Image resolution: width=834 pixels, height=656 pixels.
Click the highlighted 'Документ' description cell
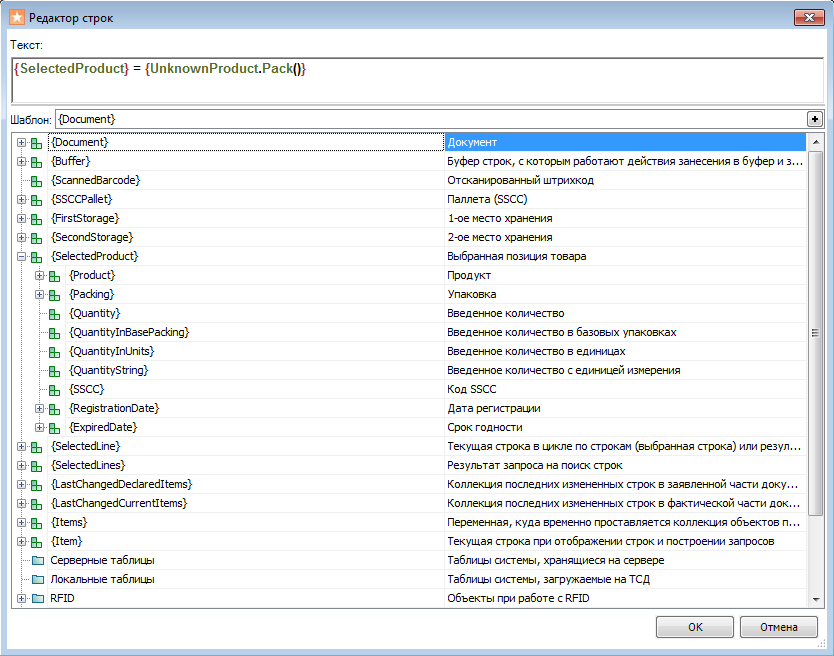coord(625,142)
